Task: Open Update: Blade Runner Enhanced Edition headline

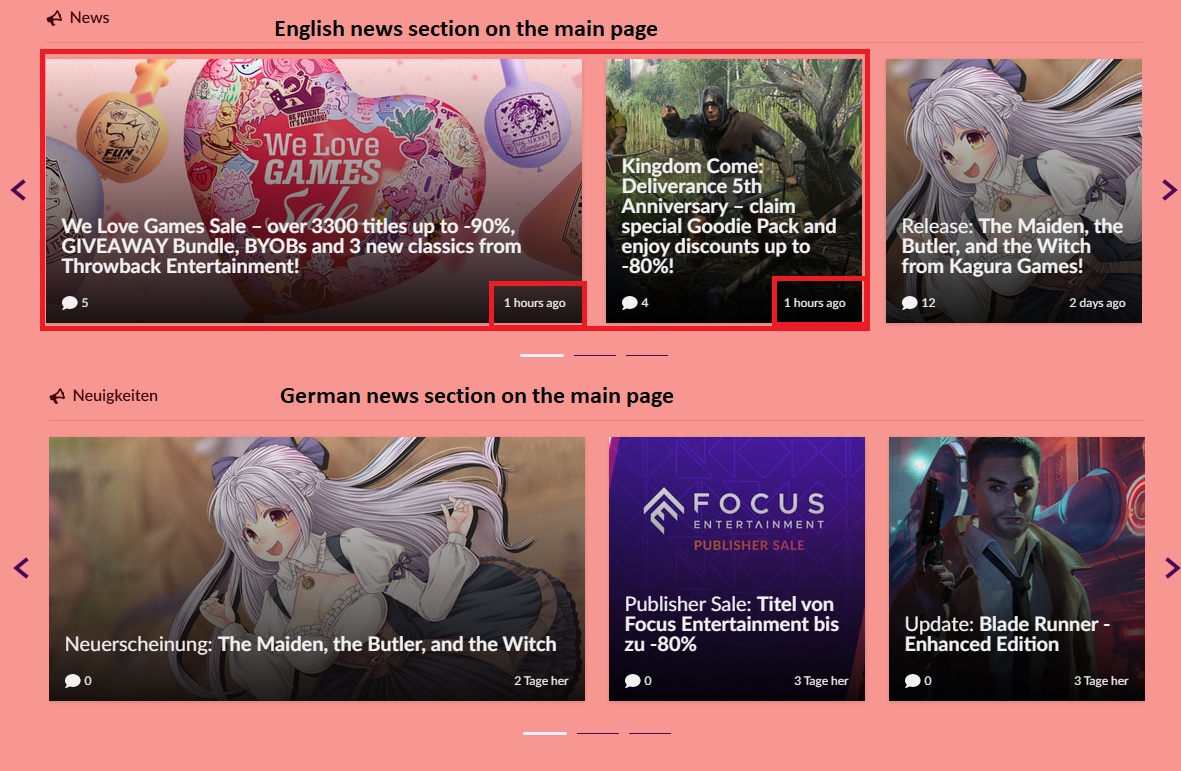Action: (1007, 634)
